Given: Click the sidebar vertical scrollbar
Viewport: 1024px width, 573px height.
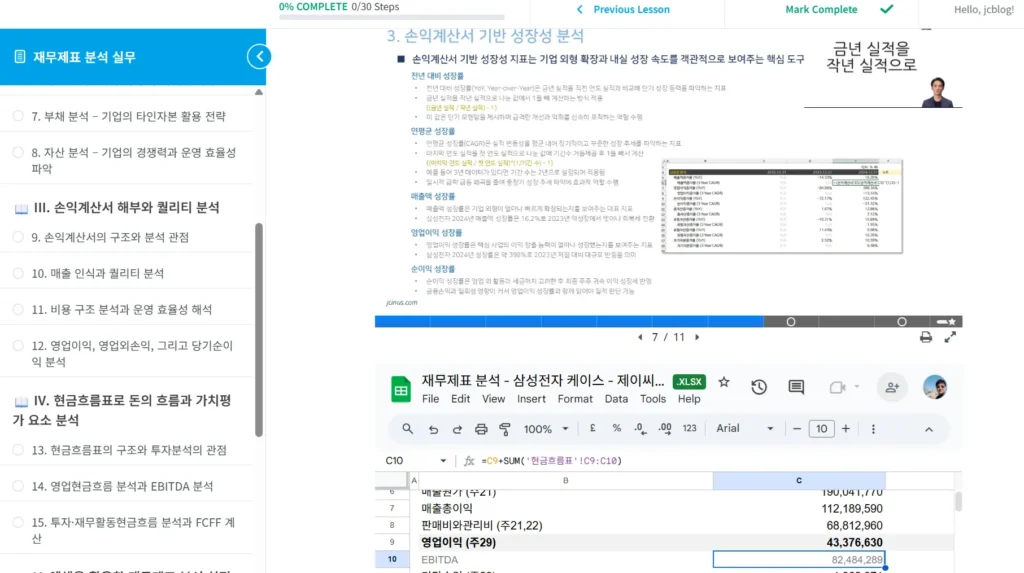Looking at the screenshot, I should [259, 330].
